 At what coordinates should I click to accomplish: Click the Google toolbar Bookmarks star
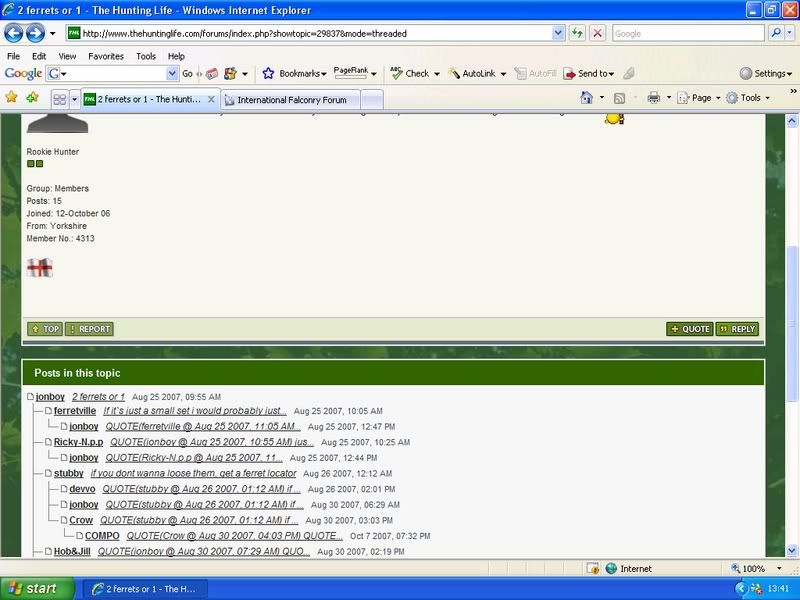[268, 73]
